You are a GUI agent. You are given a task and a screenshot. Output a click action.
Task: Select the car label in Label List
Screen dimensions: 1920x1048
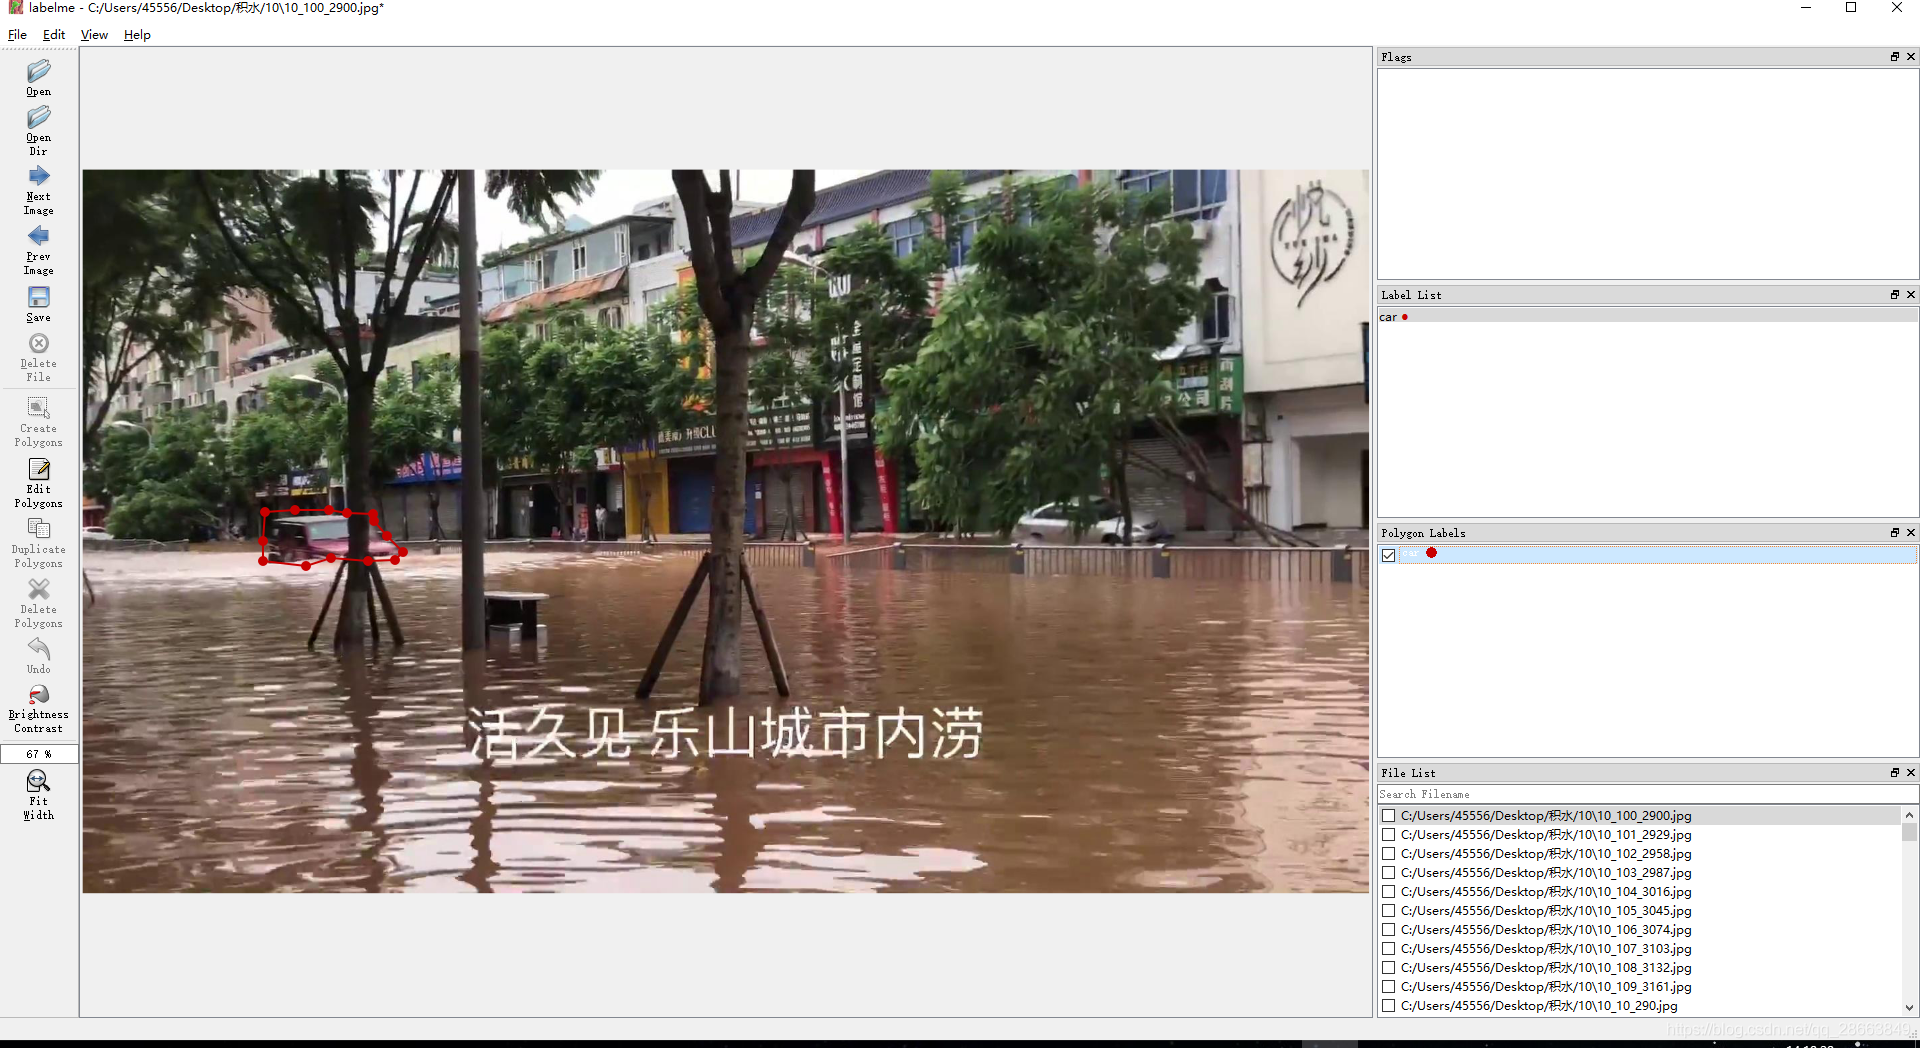tap(1388, 317)
